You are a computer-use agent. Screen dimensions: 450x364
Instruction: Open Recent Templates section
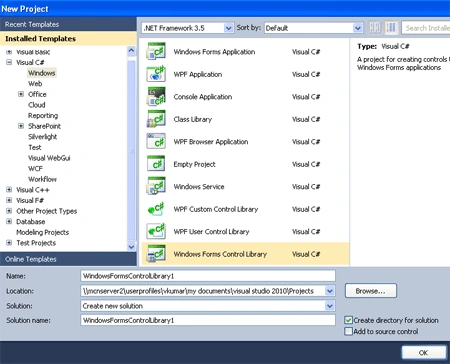pos(68,24)
